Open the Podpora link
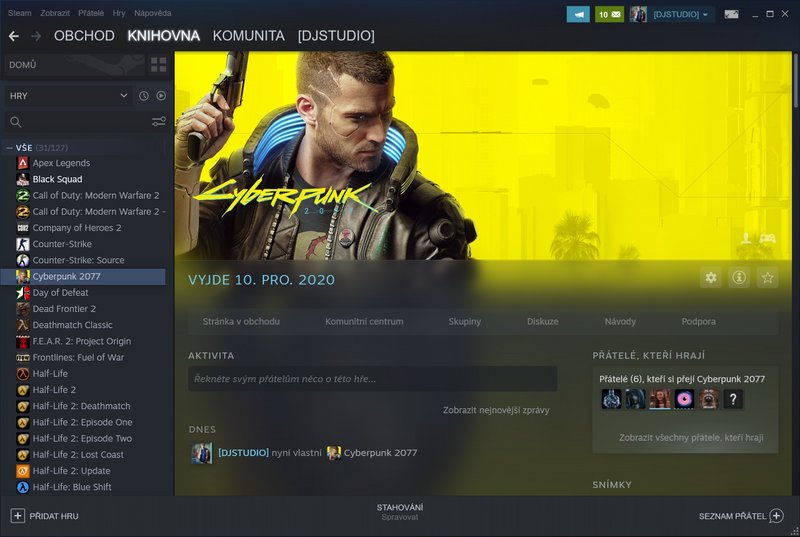The height and width of the screenshot is (537, 800). coord(698,322)
